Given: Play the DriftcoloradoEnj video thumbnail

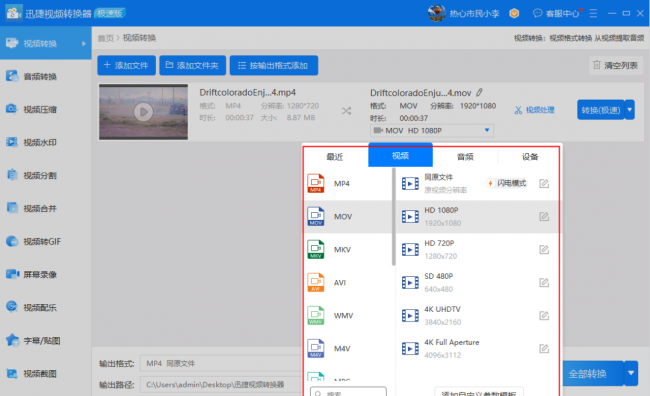Looking at the screenshot, I should pos(143,112).
